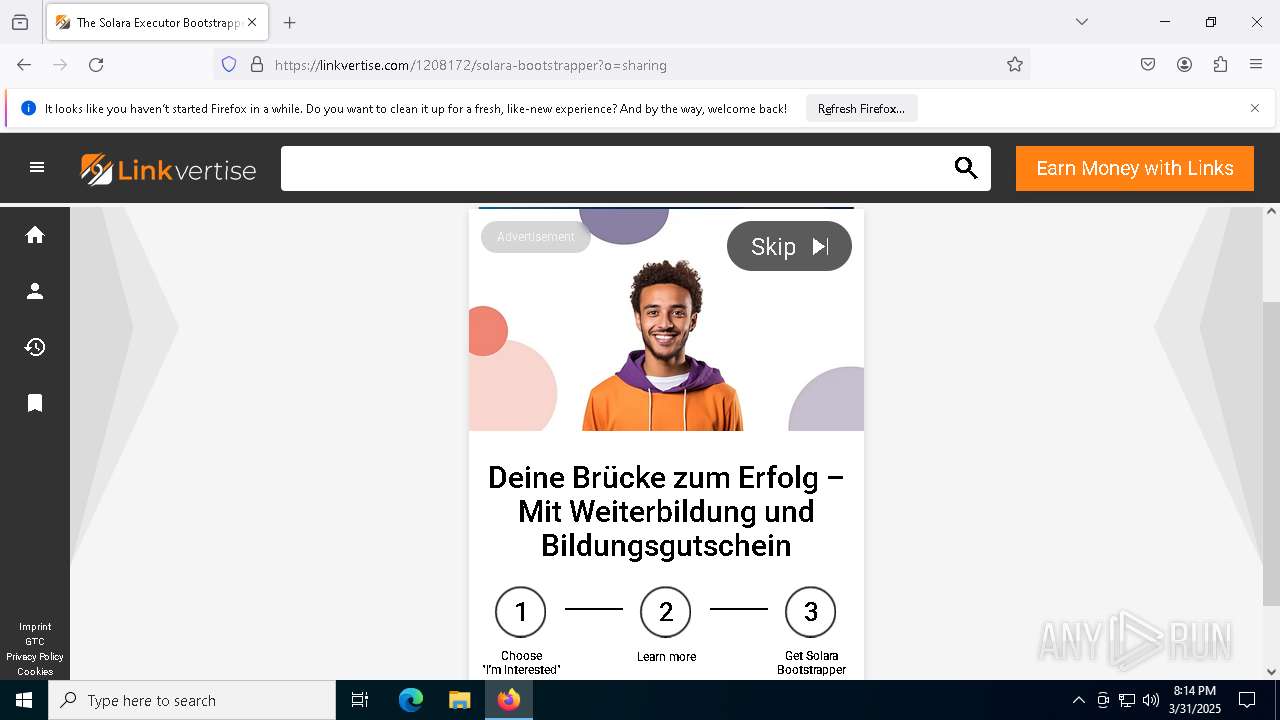This screenshot has width=1280, height=720.
Task: Click the Advertisement label badge
Action: tap(536, 237)
